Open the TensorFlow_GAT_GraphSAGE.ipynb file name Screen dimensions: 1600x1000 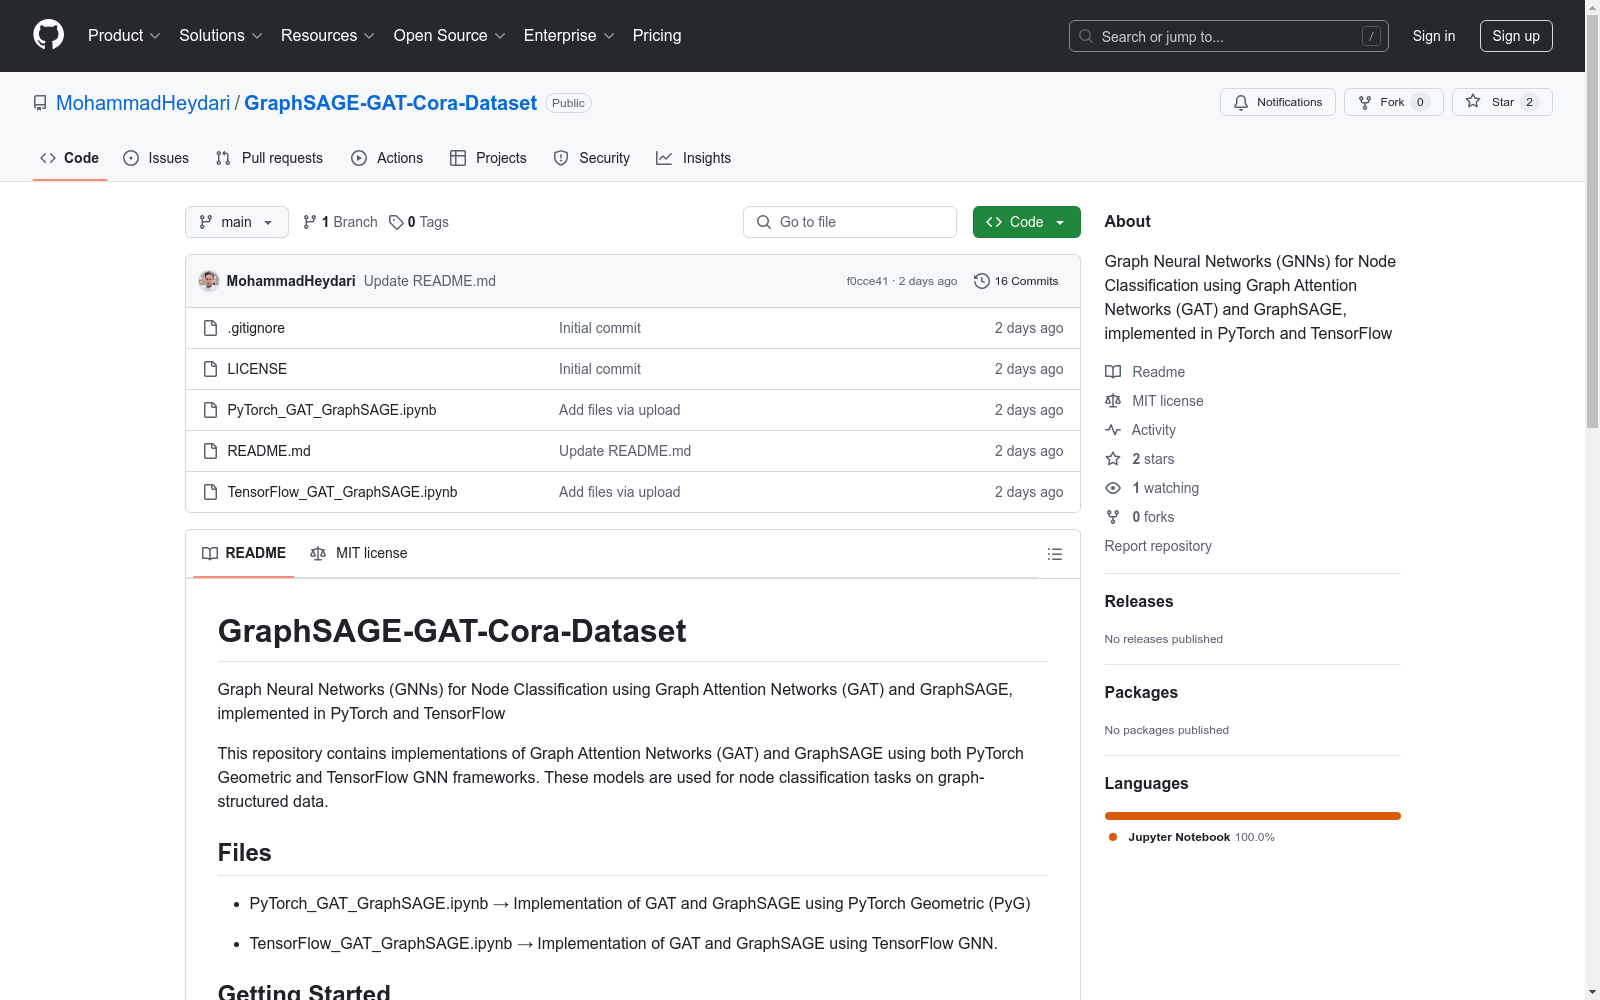pyautogui.click(x=342, y=492)
